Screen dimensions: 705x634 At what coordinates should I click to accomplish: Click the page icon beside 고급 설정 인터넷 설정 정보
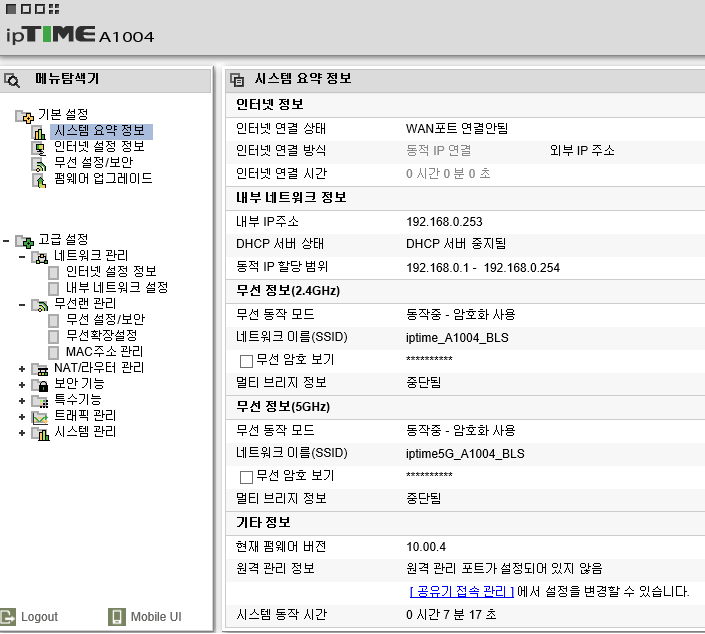[54, 272]
